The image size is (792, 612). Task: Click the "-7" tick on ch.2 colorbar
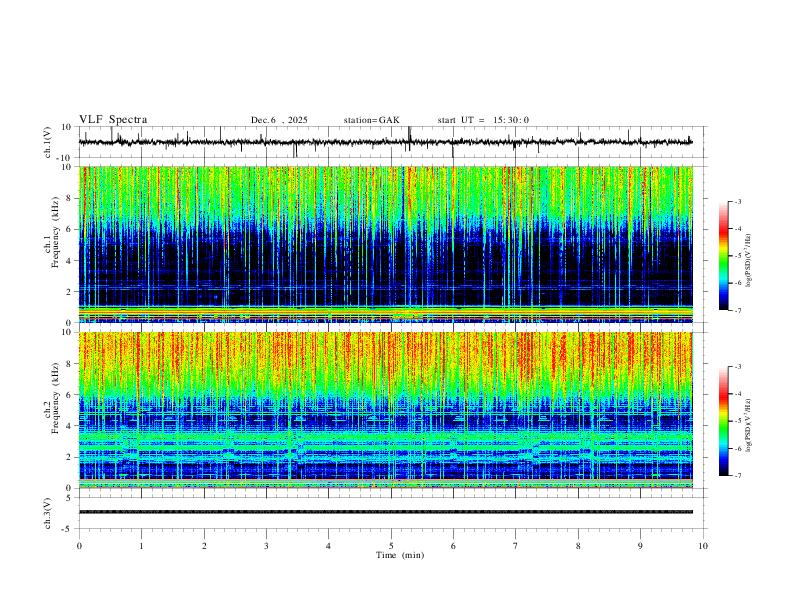click(737, 475)
